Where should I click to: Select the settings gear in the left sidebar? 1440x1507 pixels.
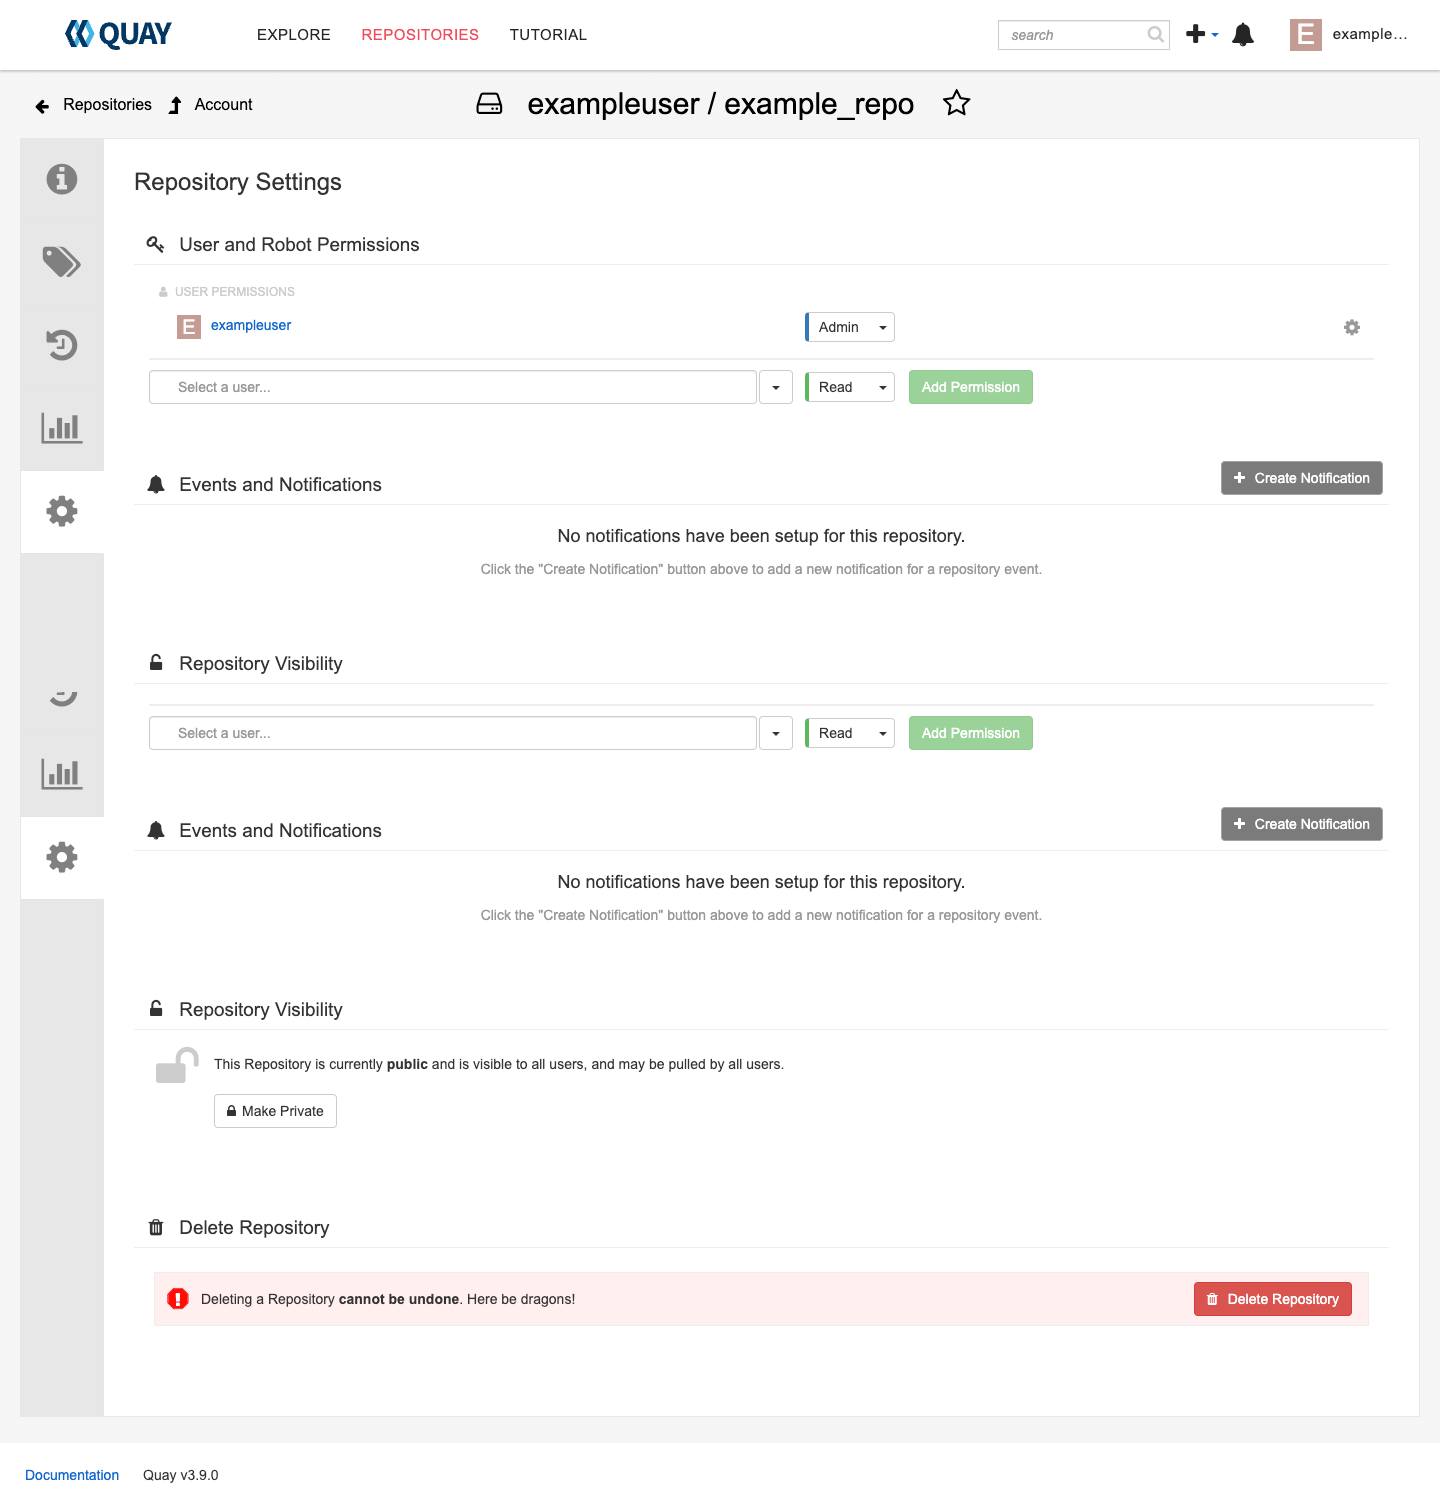tap(62, 510)
